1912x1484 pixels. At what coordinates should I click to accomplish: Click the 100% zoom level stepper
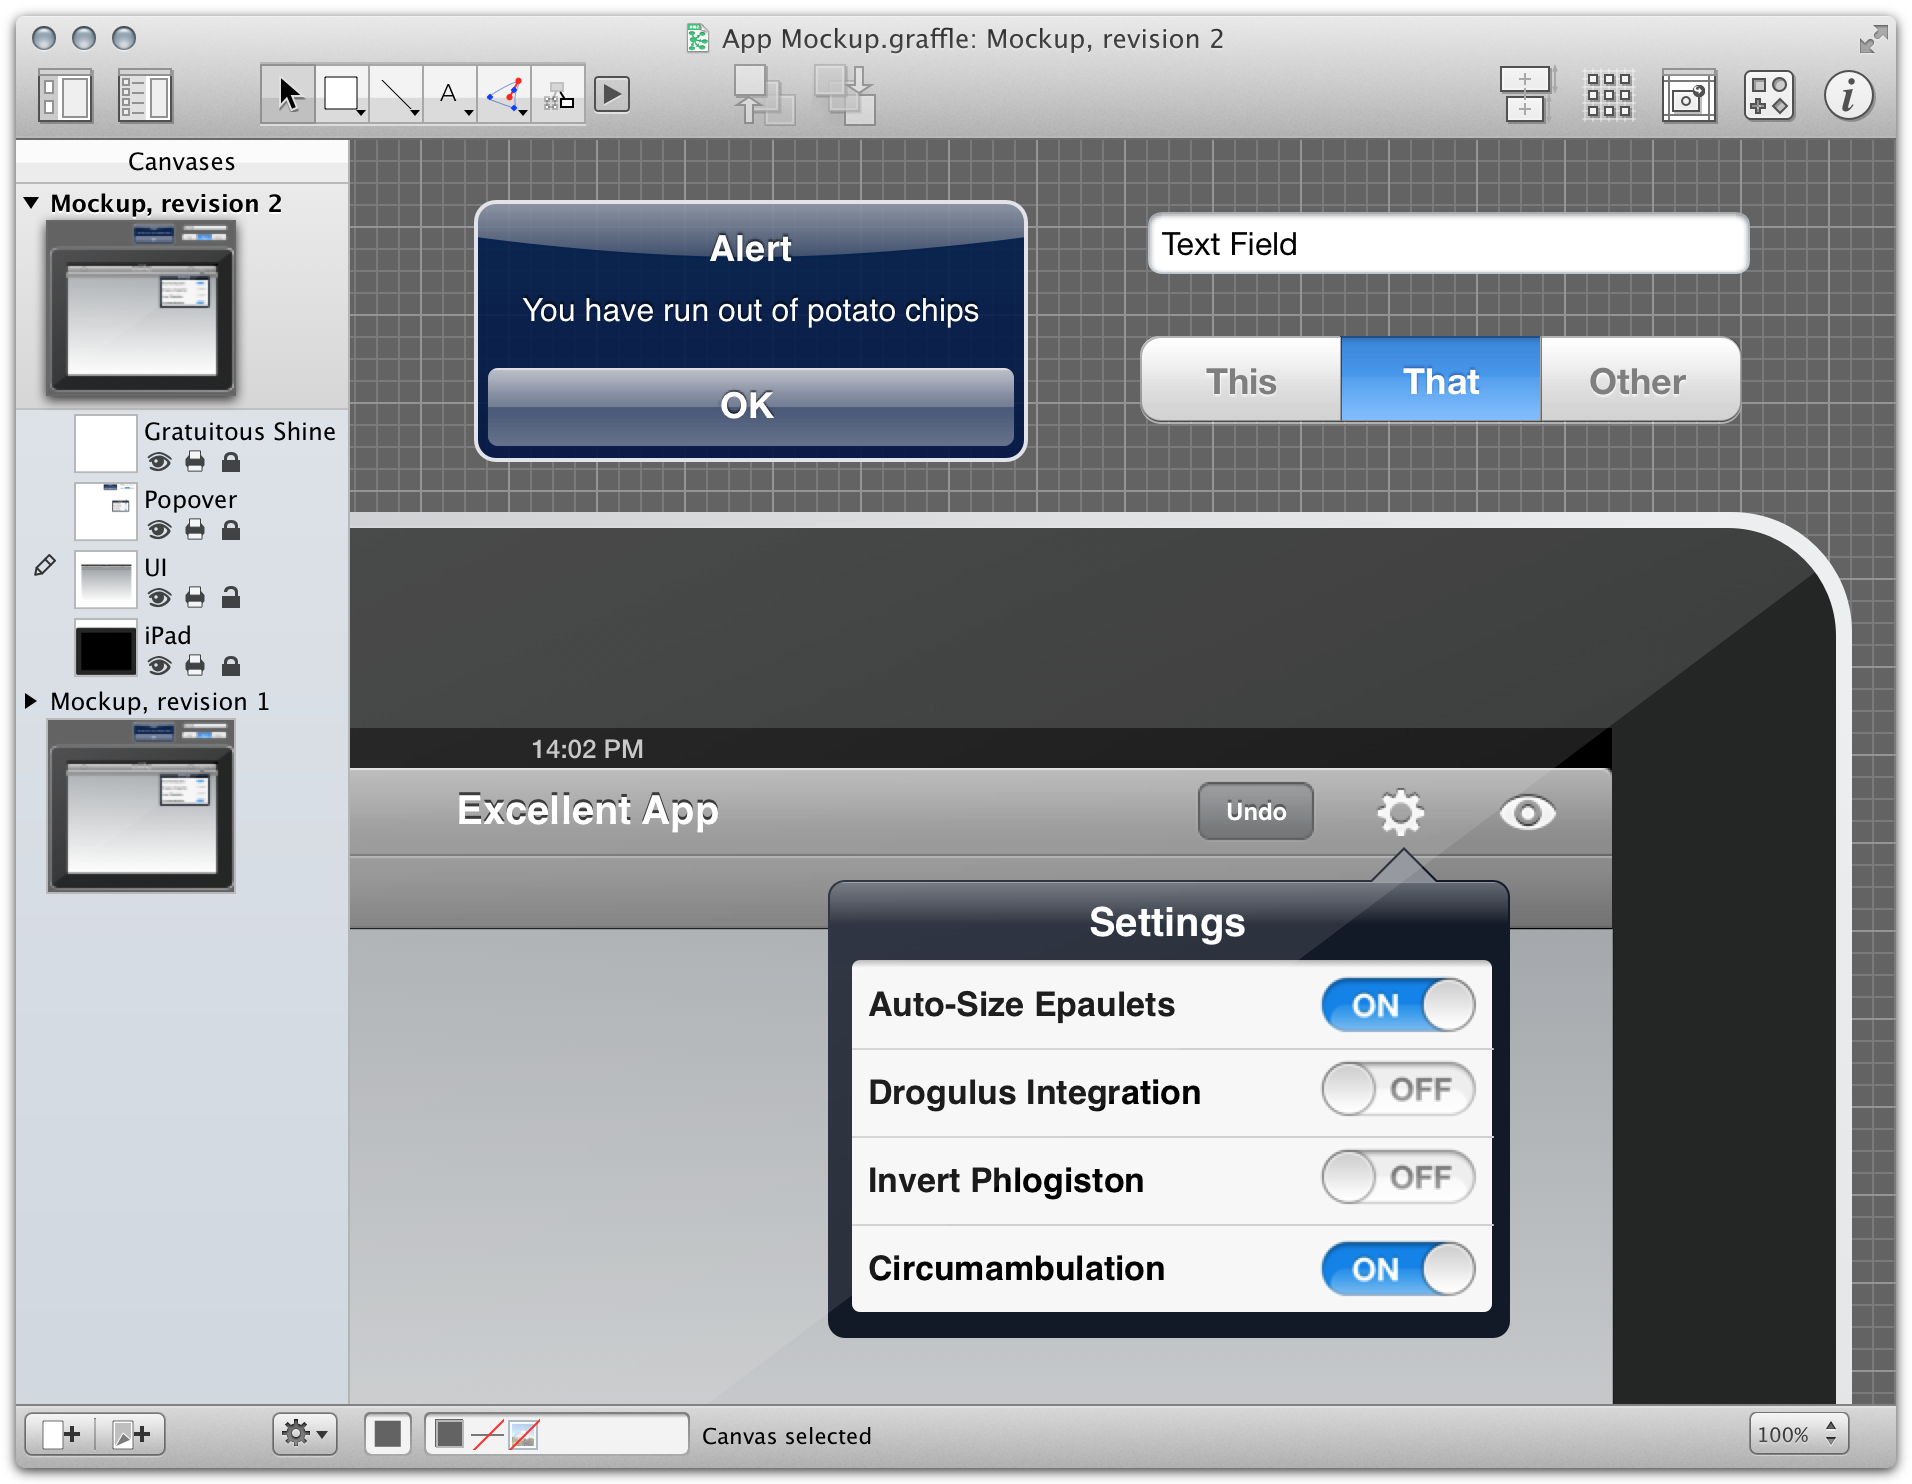coord(1830,1434)
